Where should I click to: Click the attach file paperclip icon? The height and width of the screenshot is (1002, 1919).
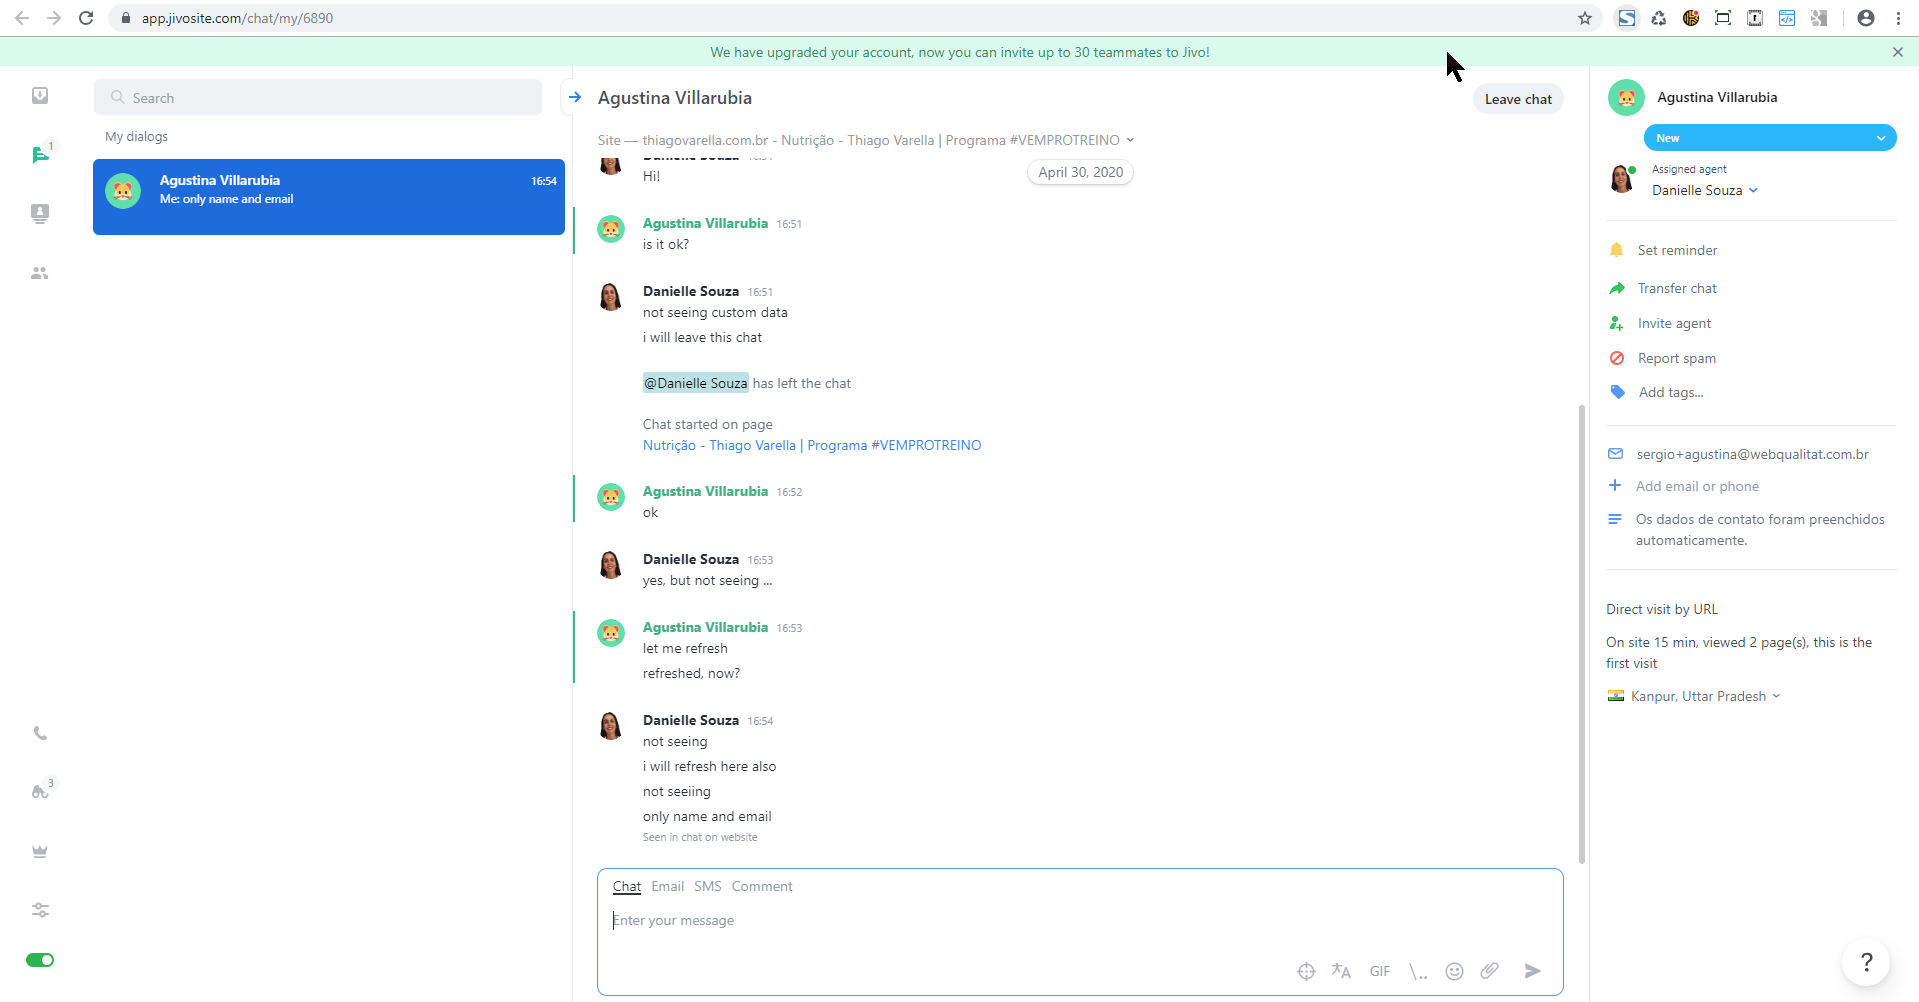pyautogui.click(x=1490, y=971)
